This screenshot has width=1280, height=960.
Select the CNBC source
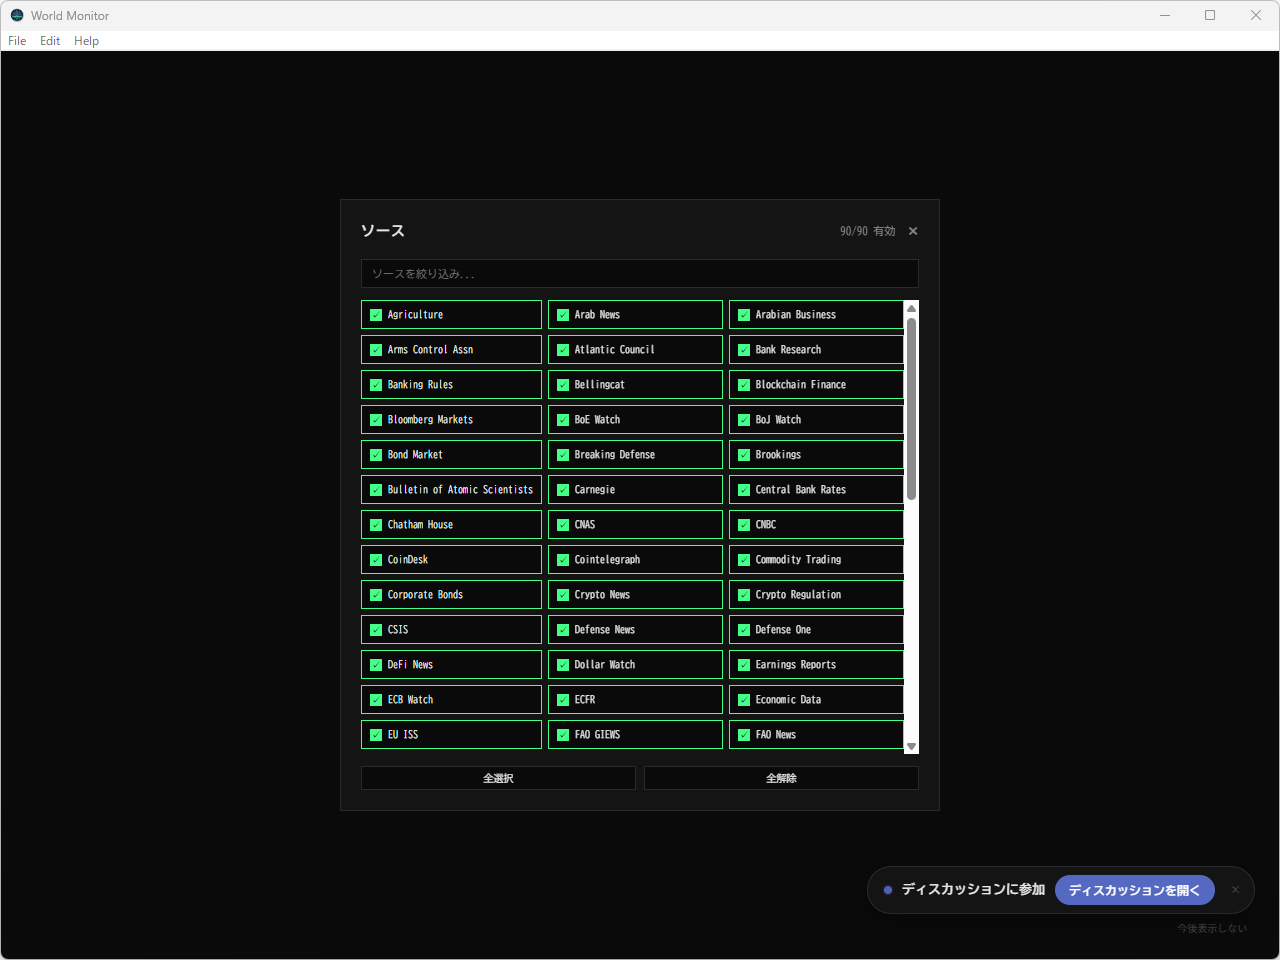tap(816, 525)
